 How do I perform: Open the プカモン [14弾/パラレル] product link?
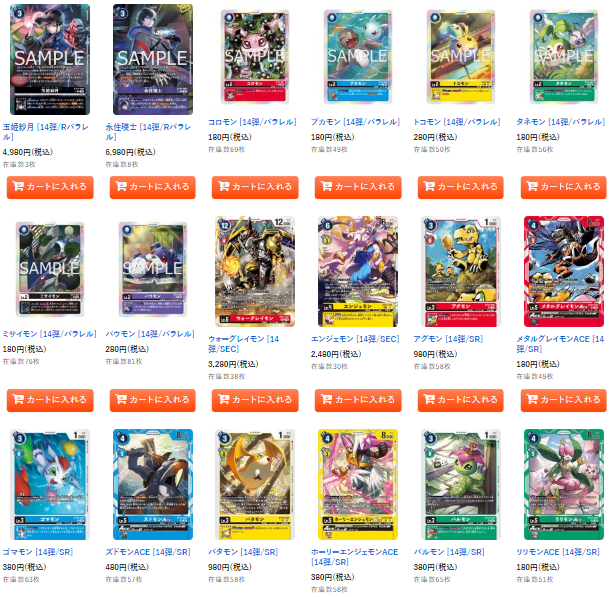click(x=355, y=122)
